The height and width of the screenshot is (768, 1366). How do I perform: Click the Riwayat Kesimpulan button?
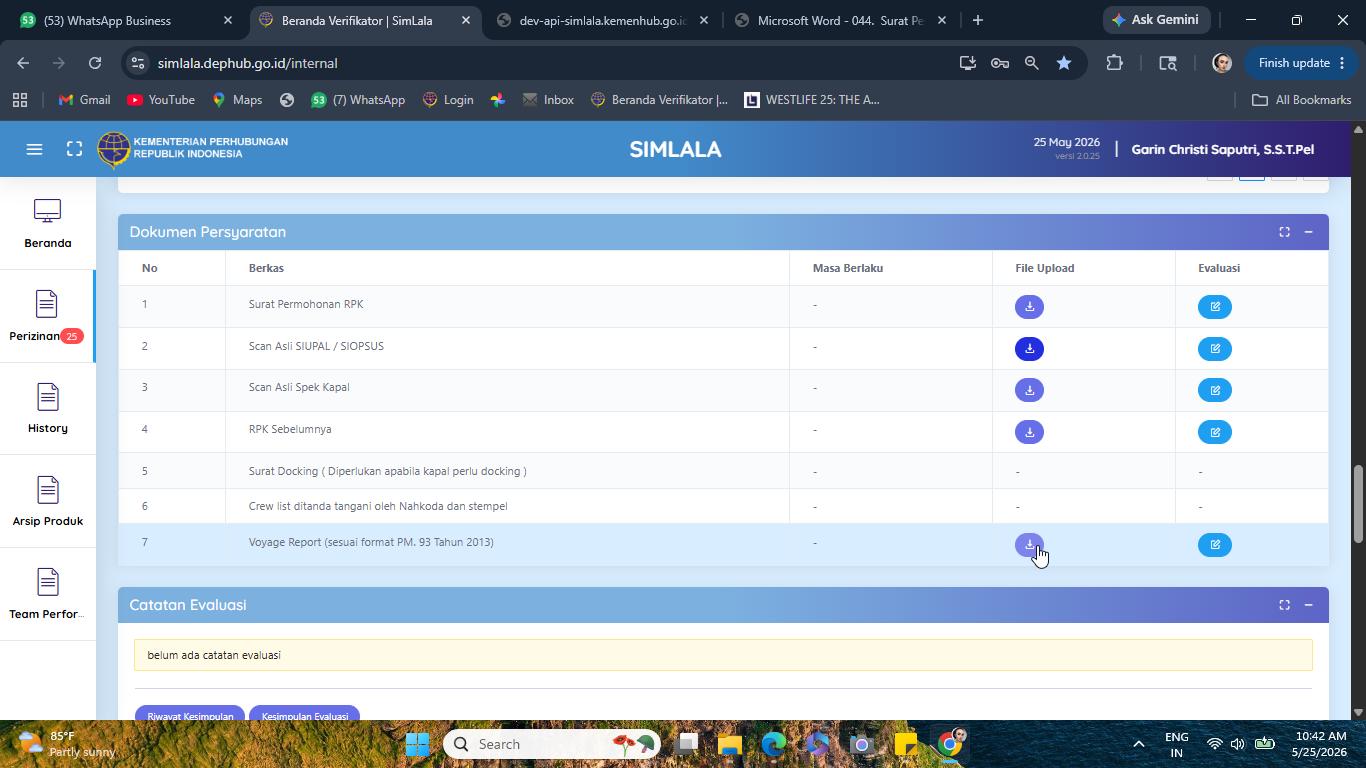click(190, 714)
